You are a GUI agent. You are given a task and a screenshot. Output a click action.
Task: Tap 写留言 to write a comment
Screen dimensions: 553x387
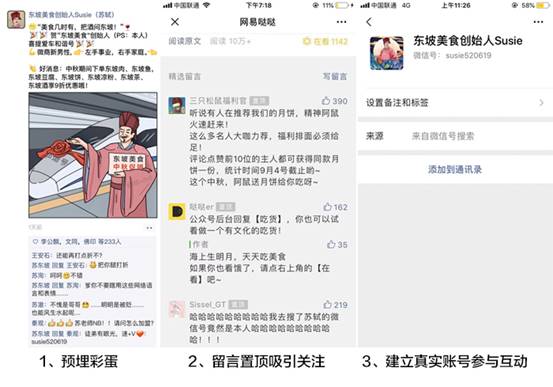335,76
